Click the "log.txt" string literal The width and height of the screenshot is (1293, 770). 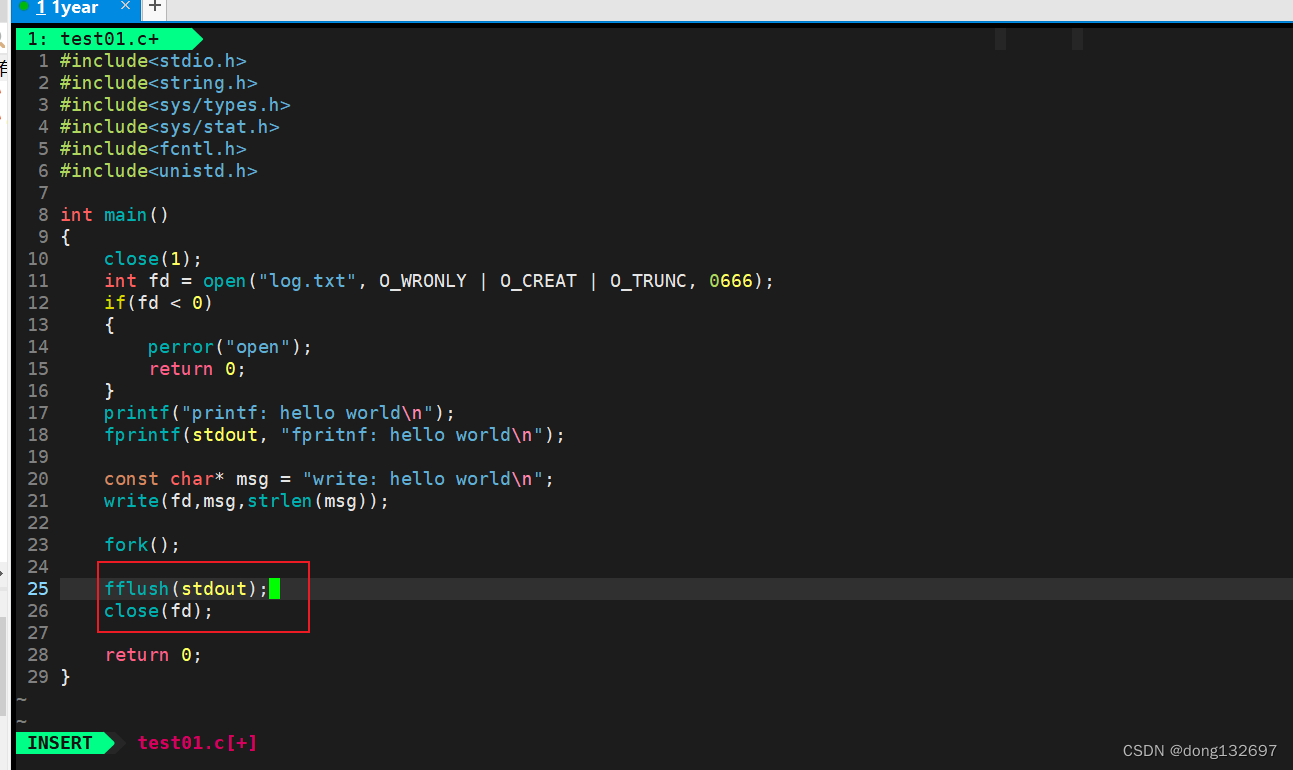(x=307, y=281)
